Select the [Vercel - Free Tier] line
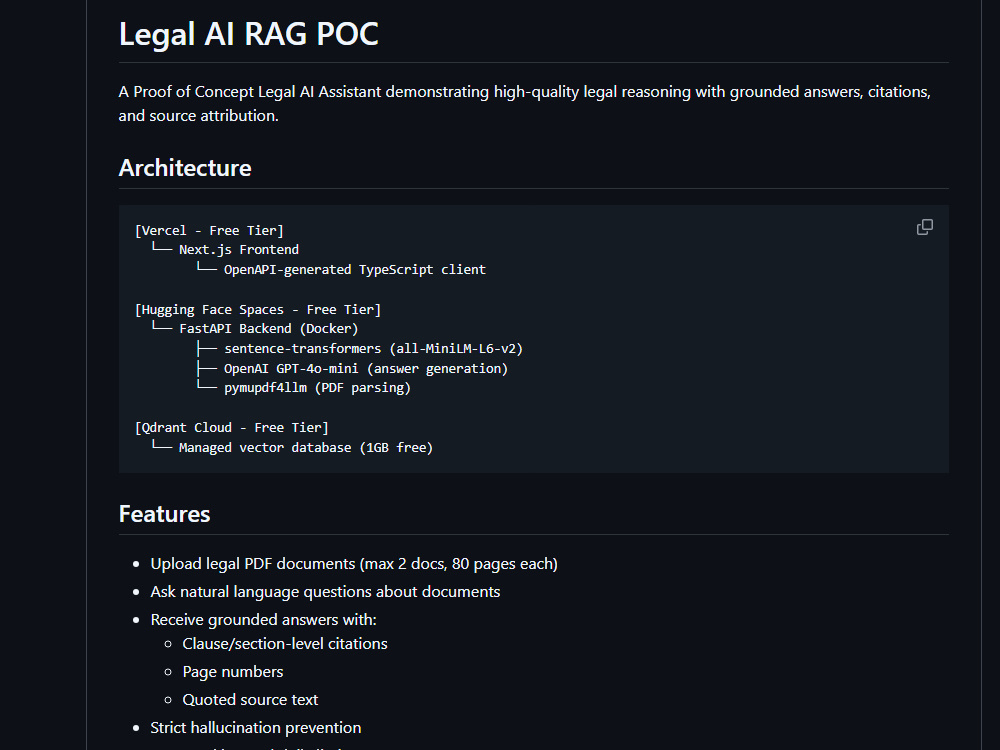Screen dimensions: 1000x750 pos(209,230)
